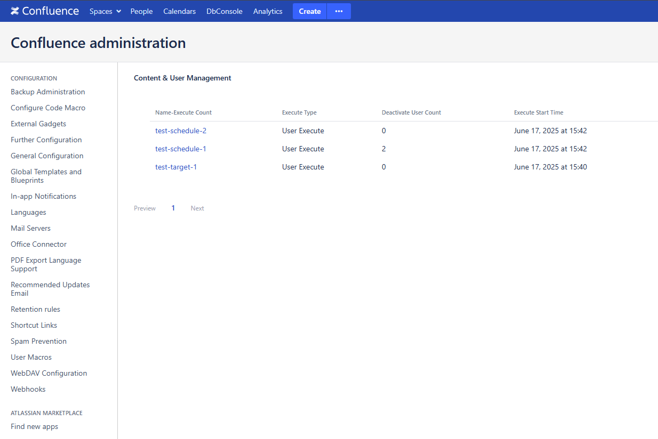Open In-app Notifications settings

pyautogui.click(x=43, y=196)
